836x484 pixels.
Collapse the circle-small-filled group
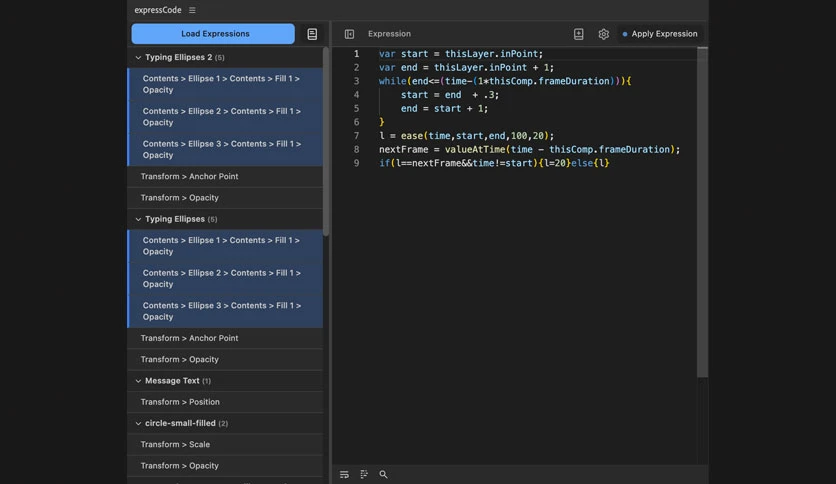click(x=138, y=423)
